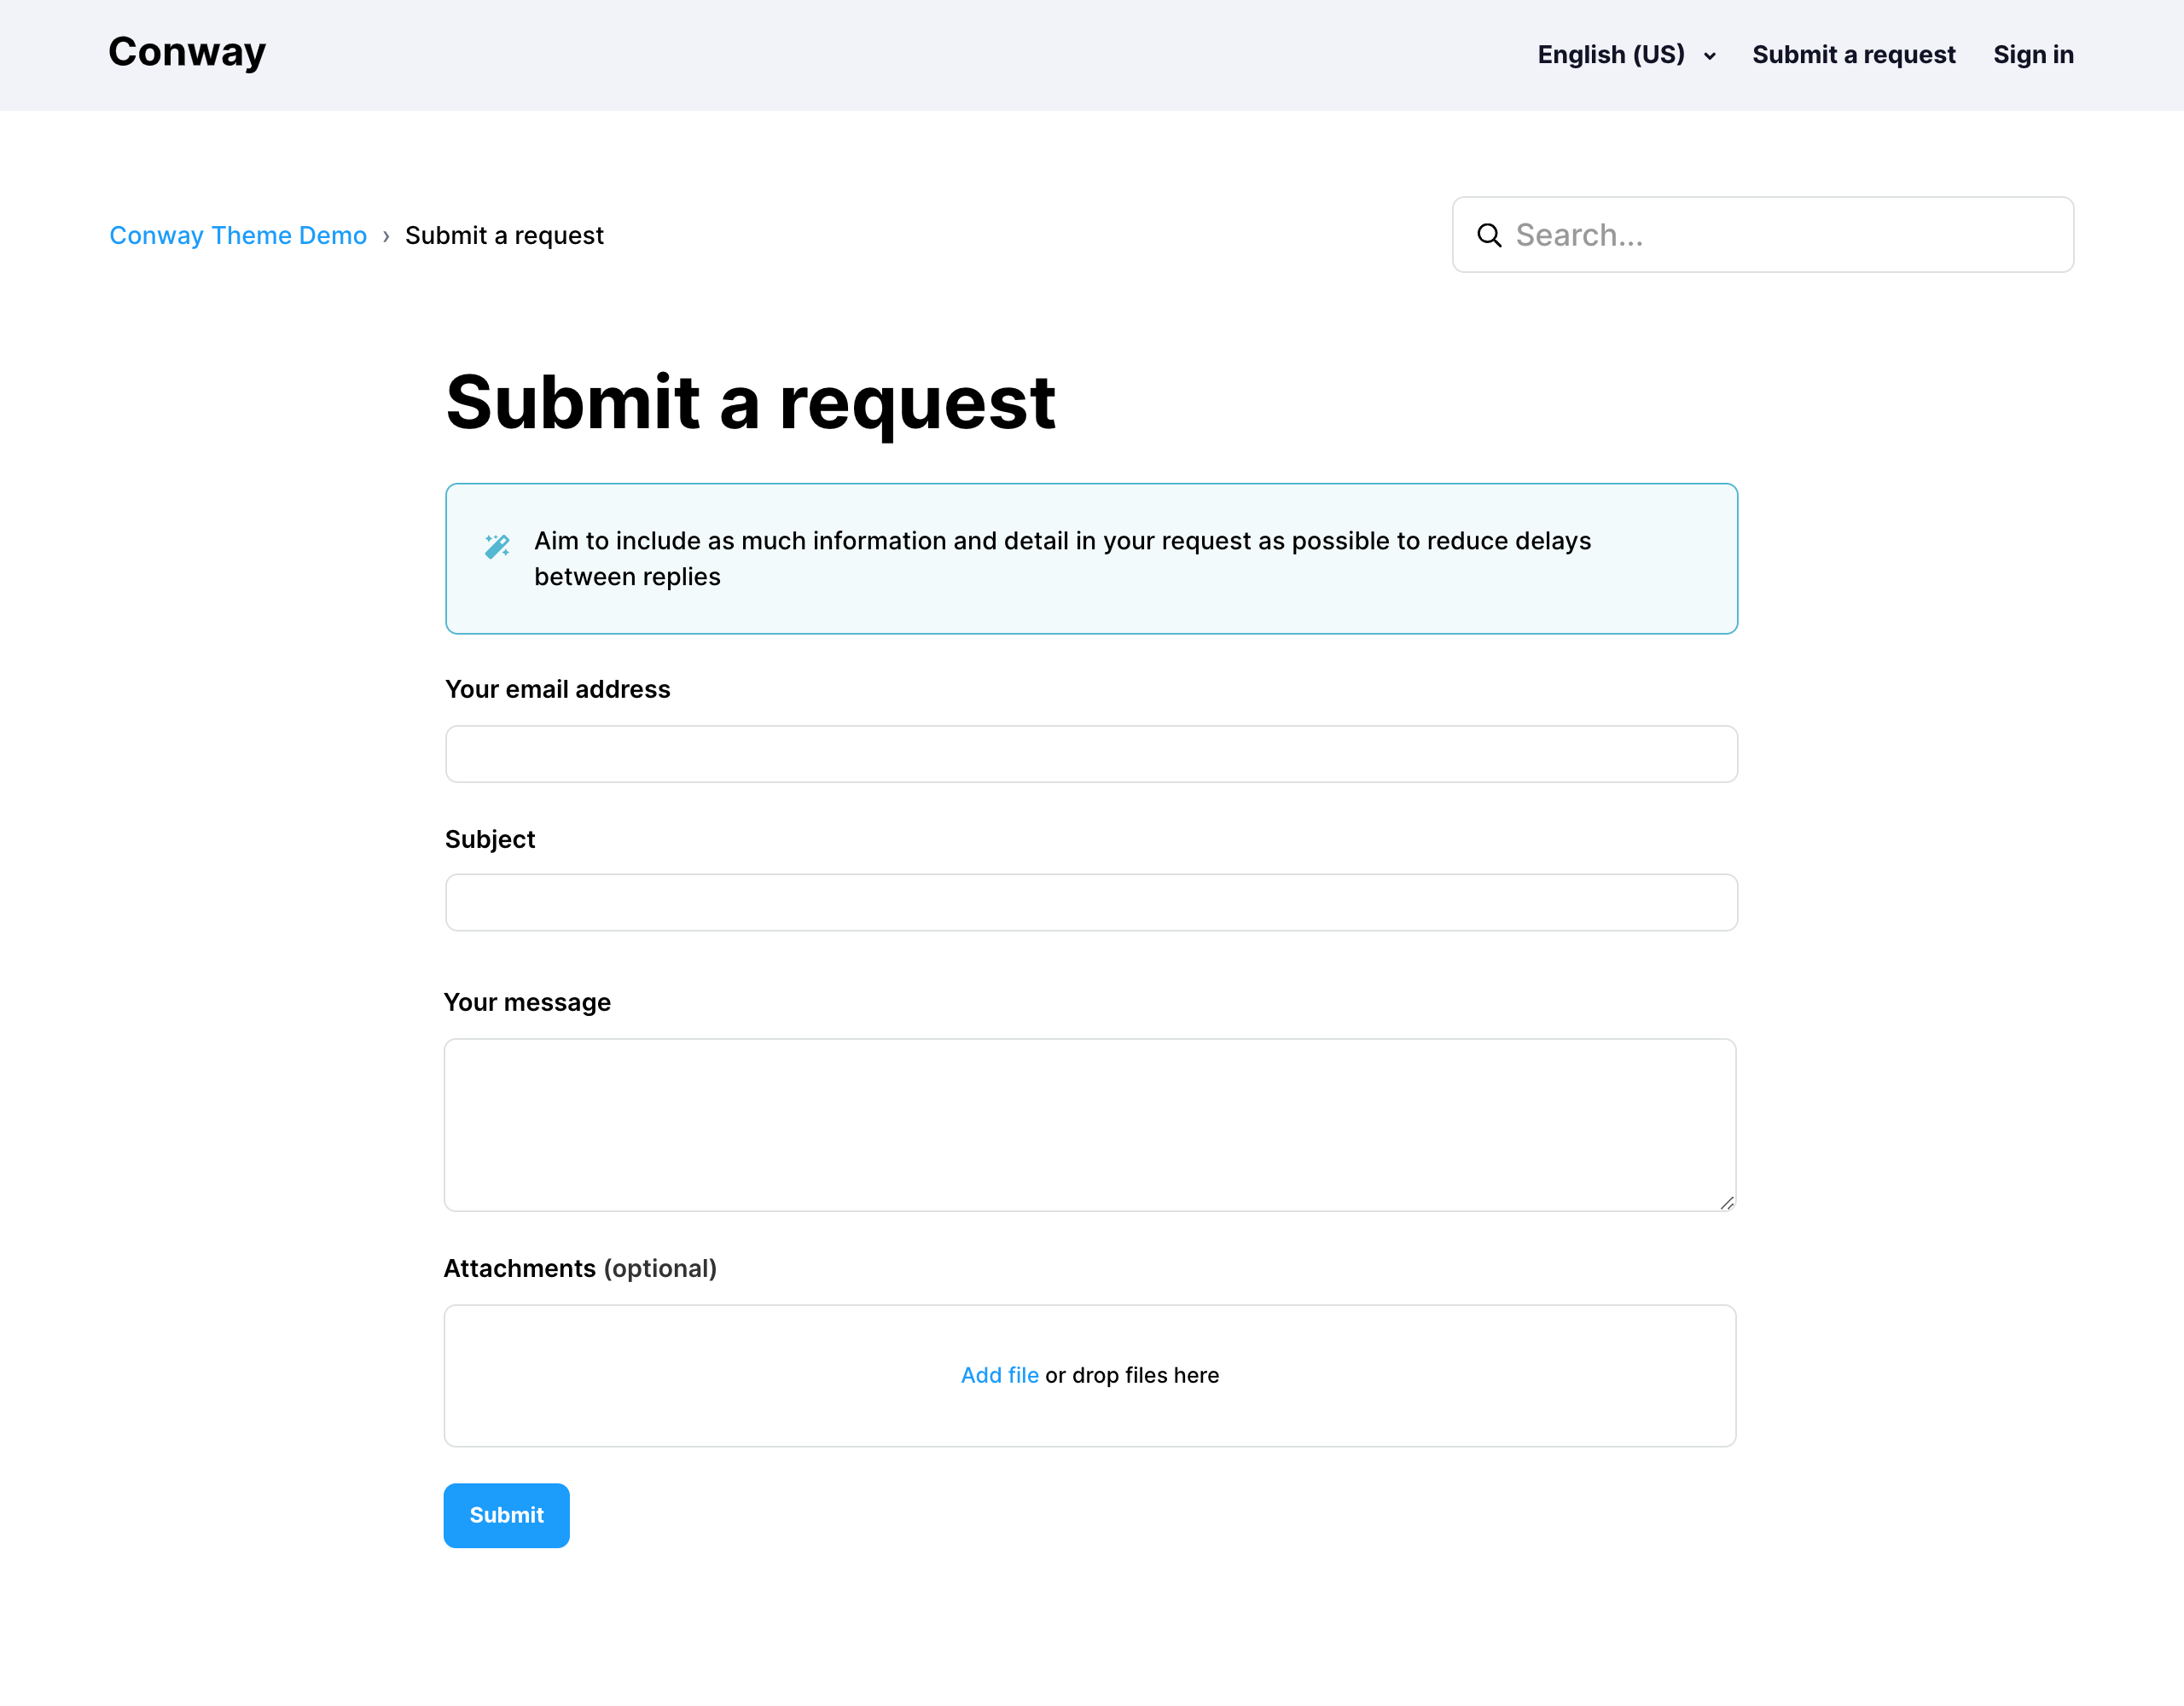Select the Subject input box
The image size is (2184, 1706).
(x=1091, y=903)
